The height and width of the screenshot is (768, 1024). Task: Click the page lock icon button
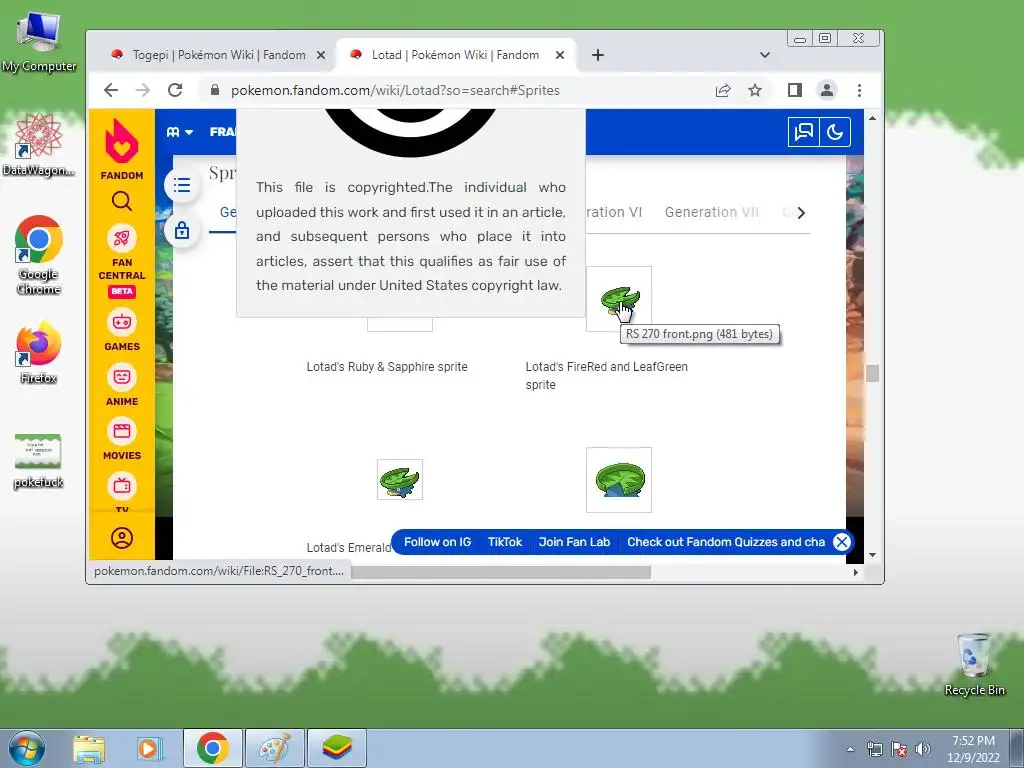182,230
